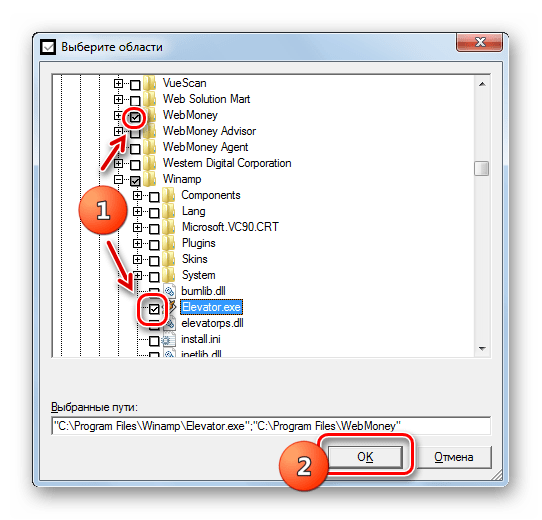Click the scrollbar down arrow
542x520 pixels.
tap(482, 349)
